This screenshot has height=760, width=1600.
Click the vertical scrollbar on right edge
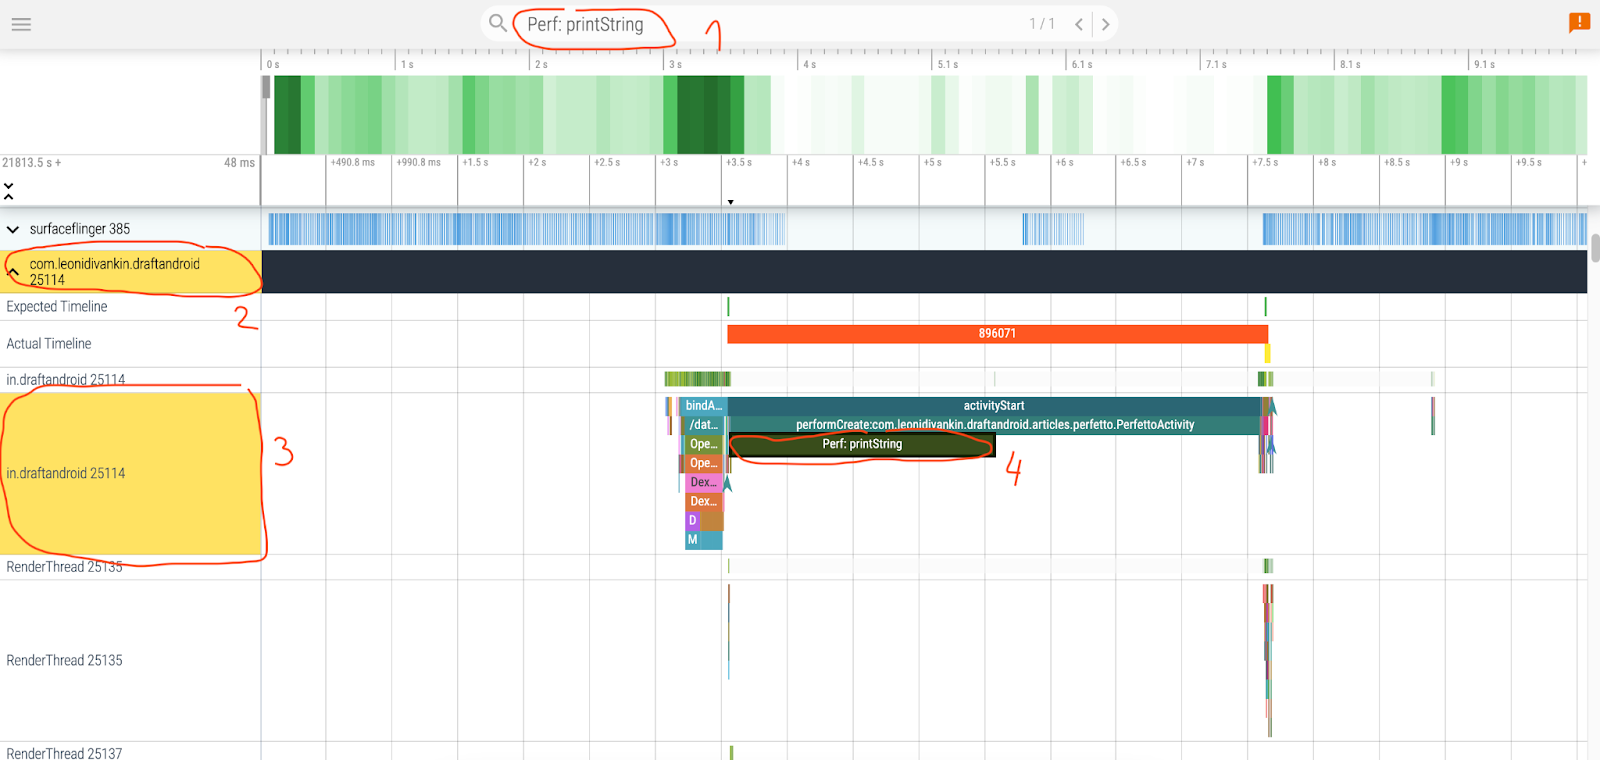pos(1595,247)
